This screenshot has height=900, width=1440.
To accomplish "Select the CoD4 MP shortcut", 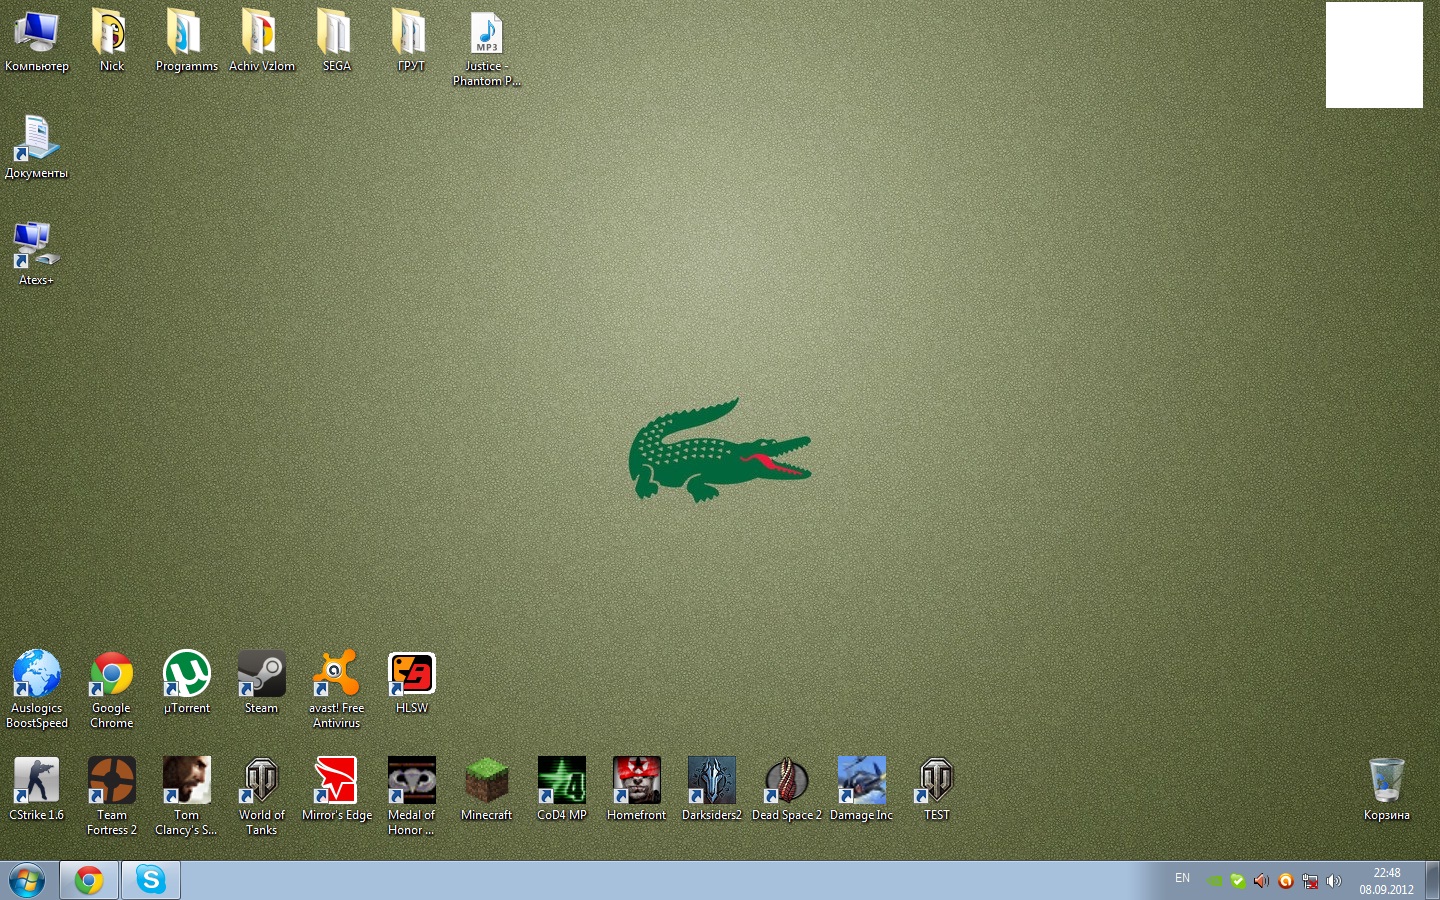I will [562, 790].
